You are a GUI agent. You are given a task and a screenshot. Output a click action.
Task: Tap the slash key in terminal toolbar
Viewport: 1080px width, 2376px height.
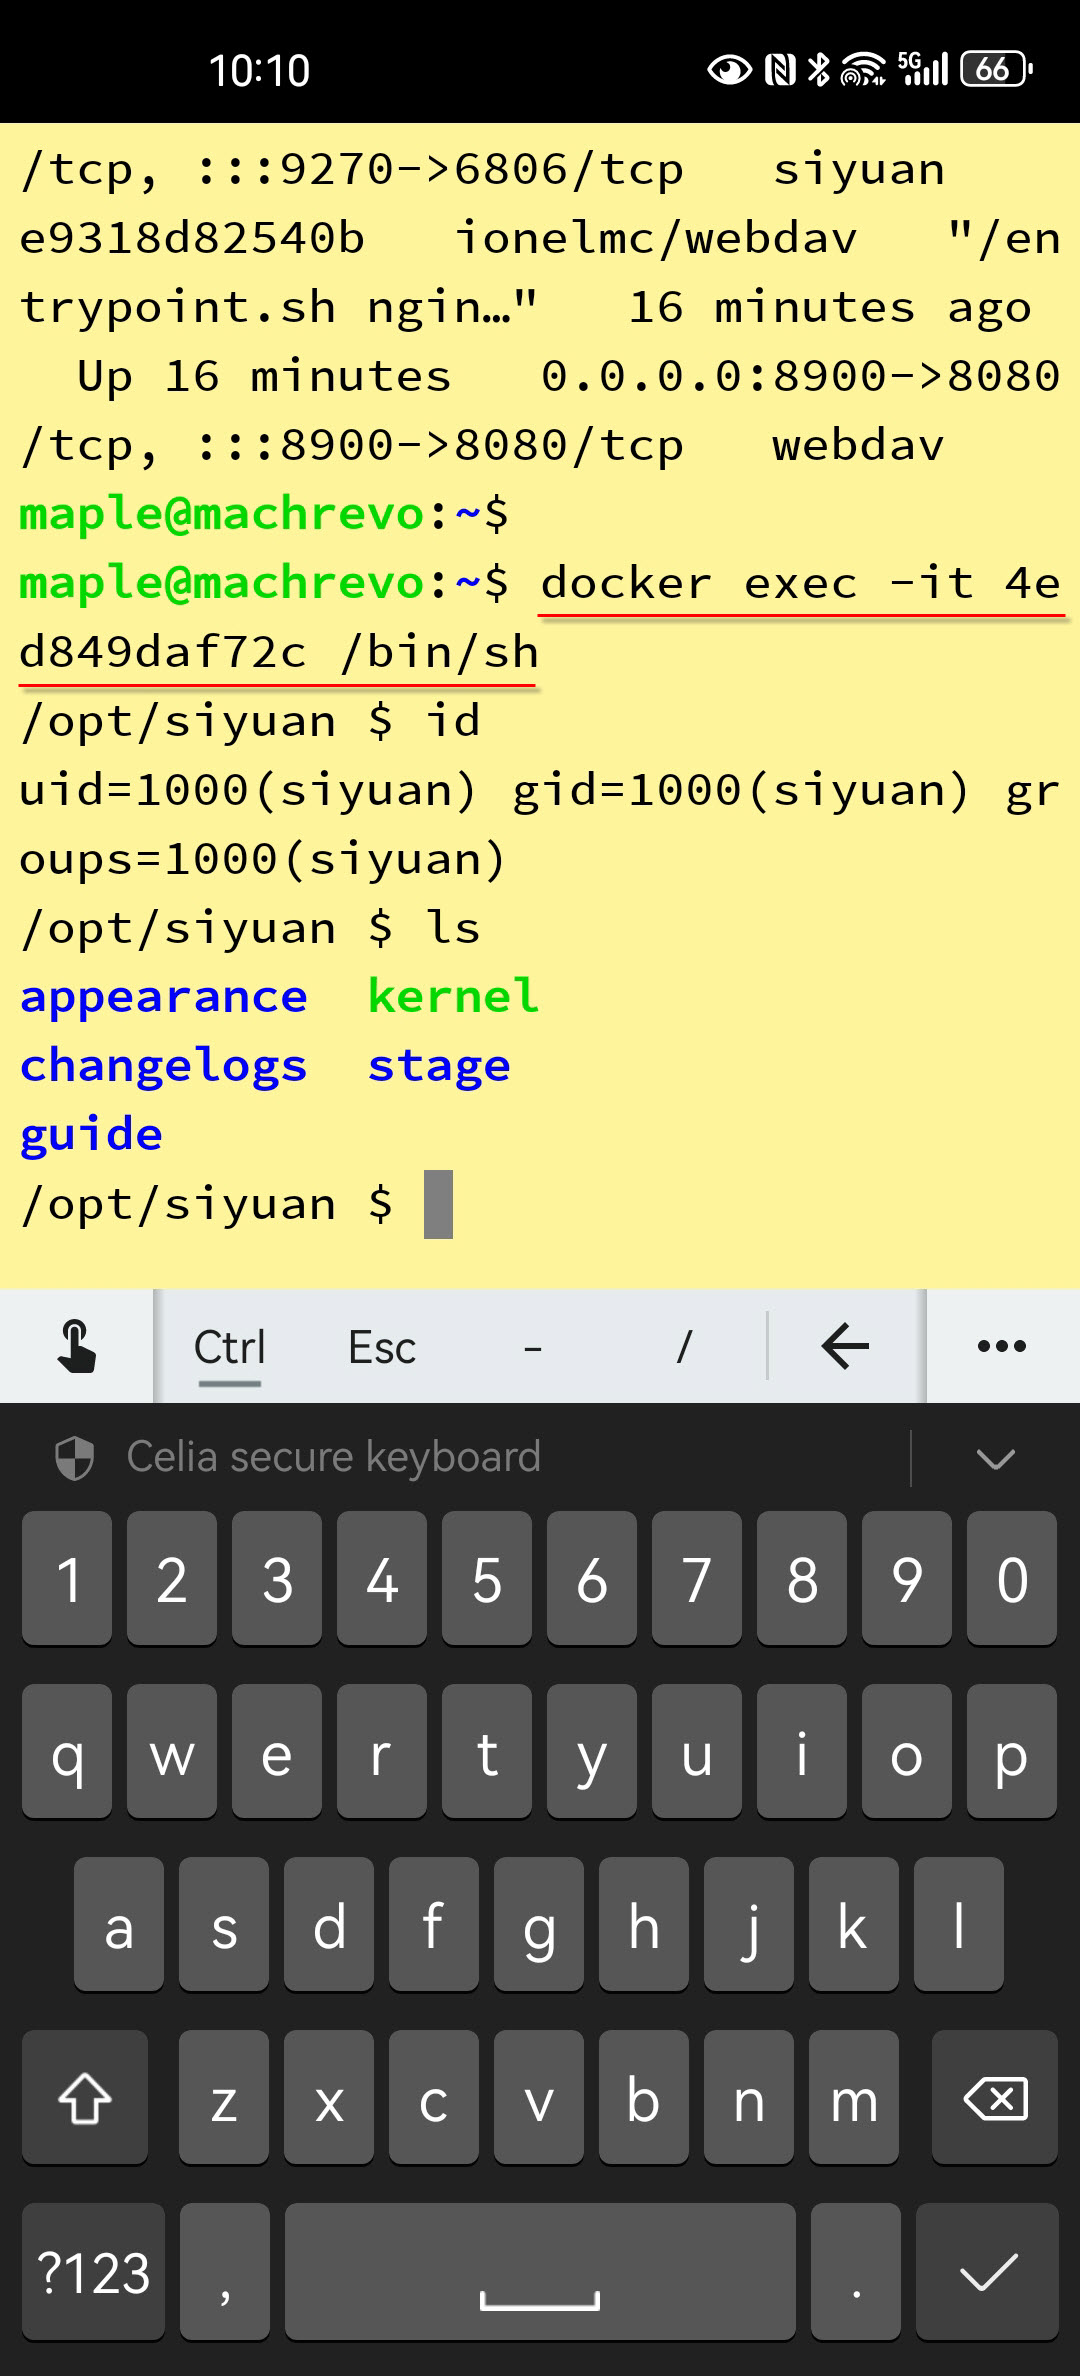pos(685,1347)
